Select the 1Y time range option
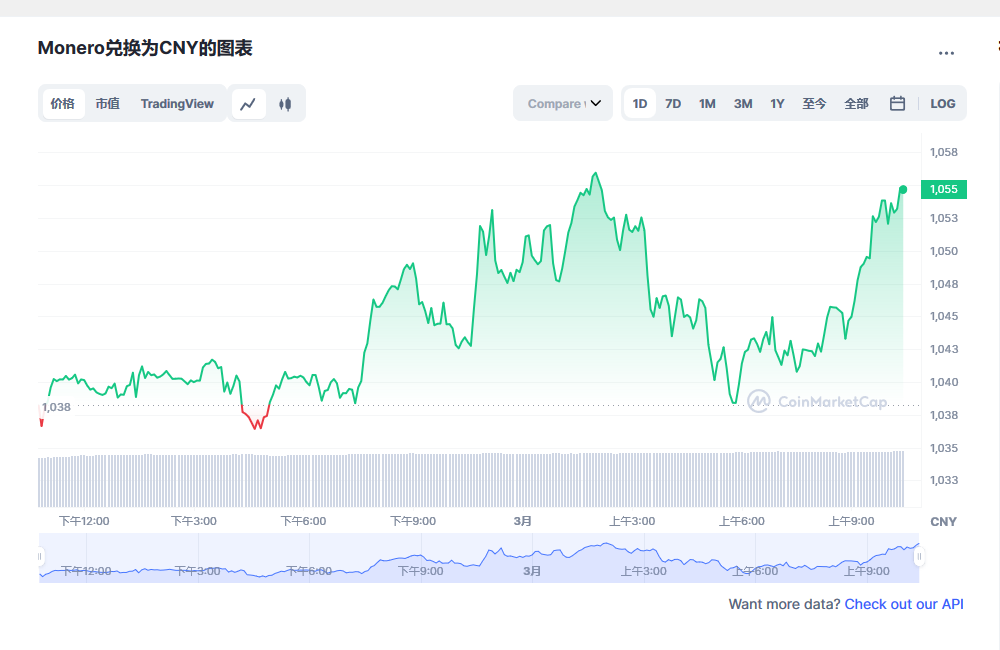The height and width of the screenshot is (650, 1000). click(x=777, y=103)
